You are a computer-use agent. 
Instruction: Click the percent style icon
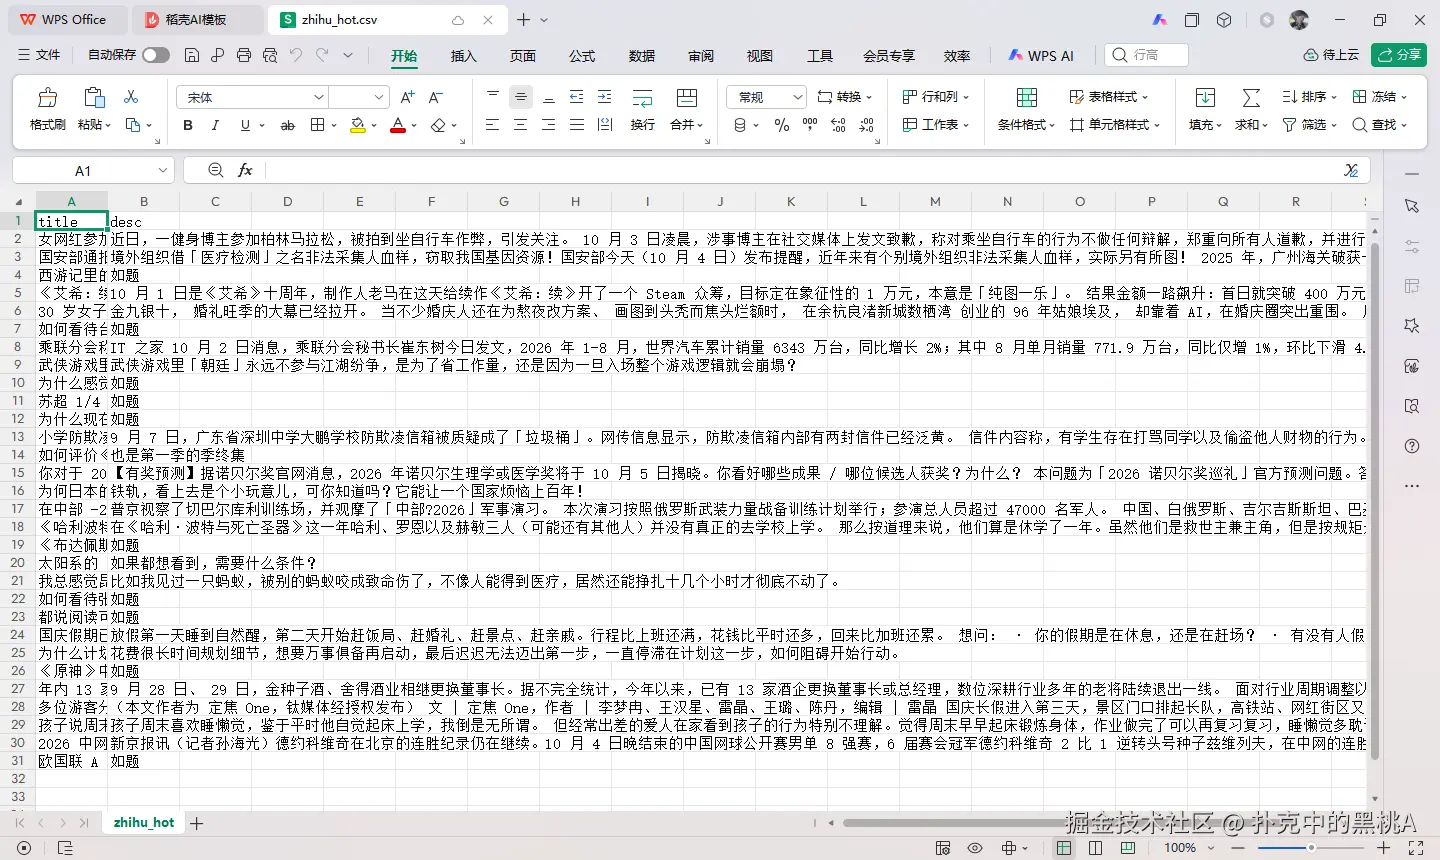click(782, 125)
